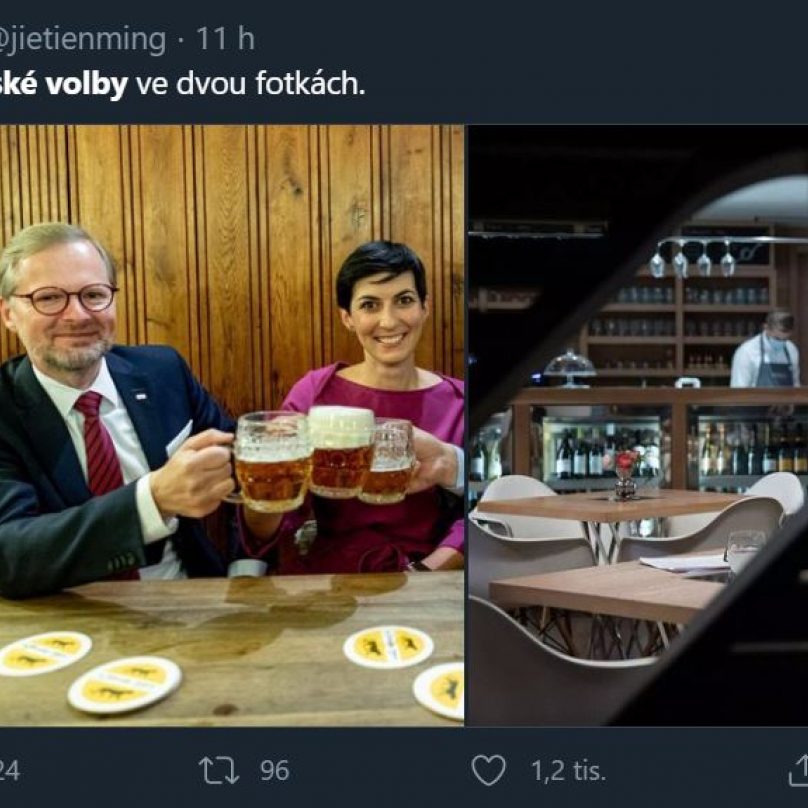The width and height of the screenshot is (808, 808).
Task: Open the right photo of the empty restaurant
Action: [638, 426]
